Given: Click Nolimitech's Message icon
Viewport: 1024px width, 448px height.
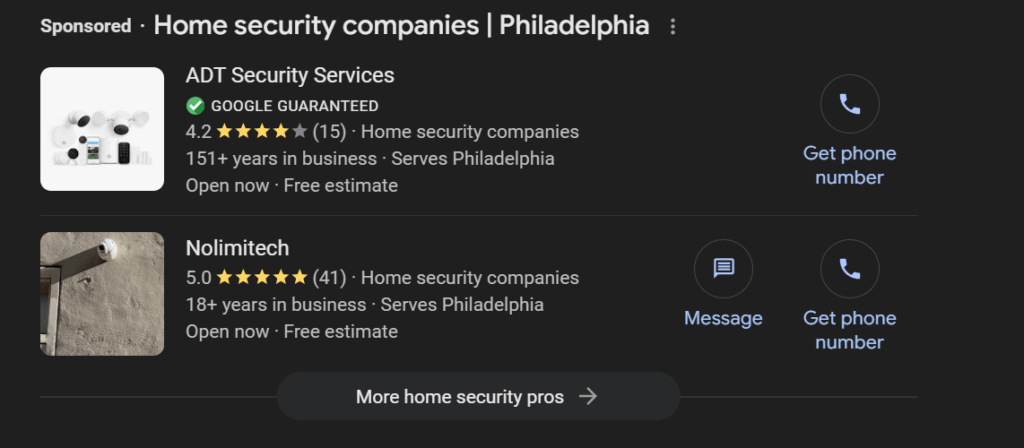Looking at the screenshot, I should pyautogui.click(x=723, y=269).
